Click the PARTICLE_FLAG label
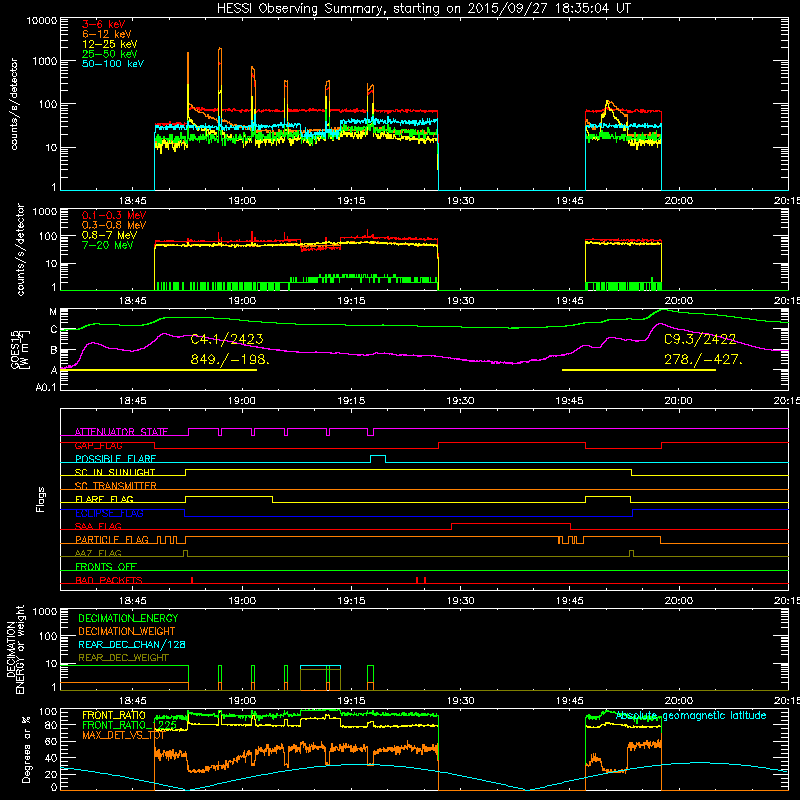Screen dimensions: 800x800 (x=112, y=539)
